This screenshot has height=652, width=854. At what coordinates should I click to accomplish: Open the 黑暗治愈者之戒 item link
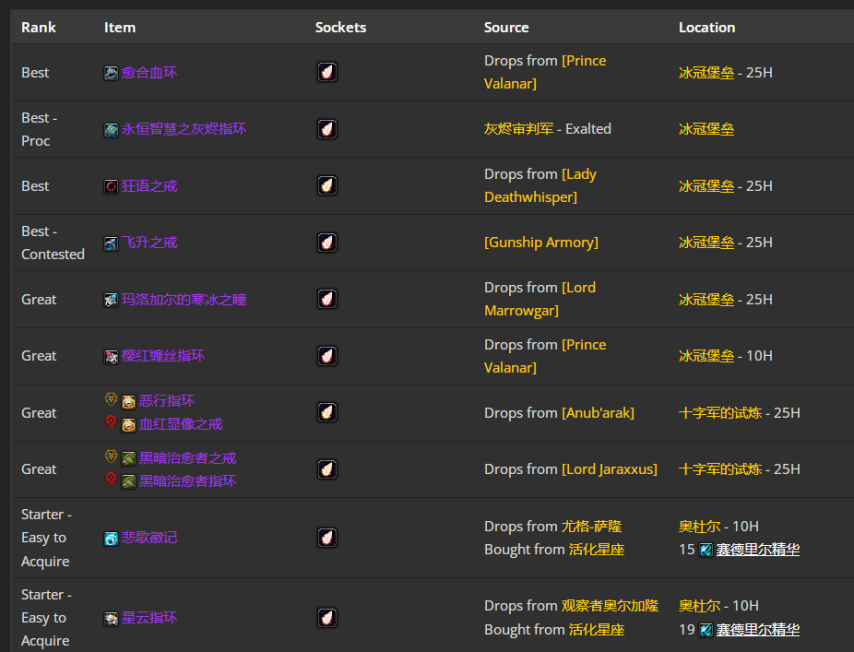tap(187, 458)
